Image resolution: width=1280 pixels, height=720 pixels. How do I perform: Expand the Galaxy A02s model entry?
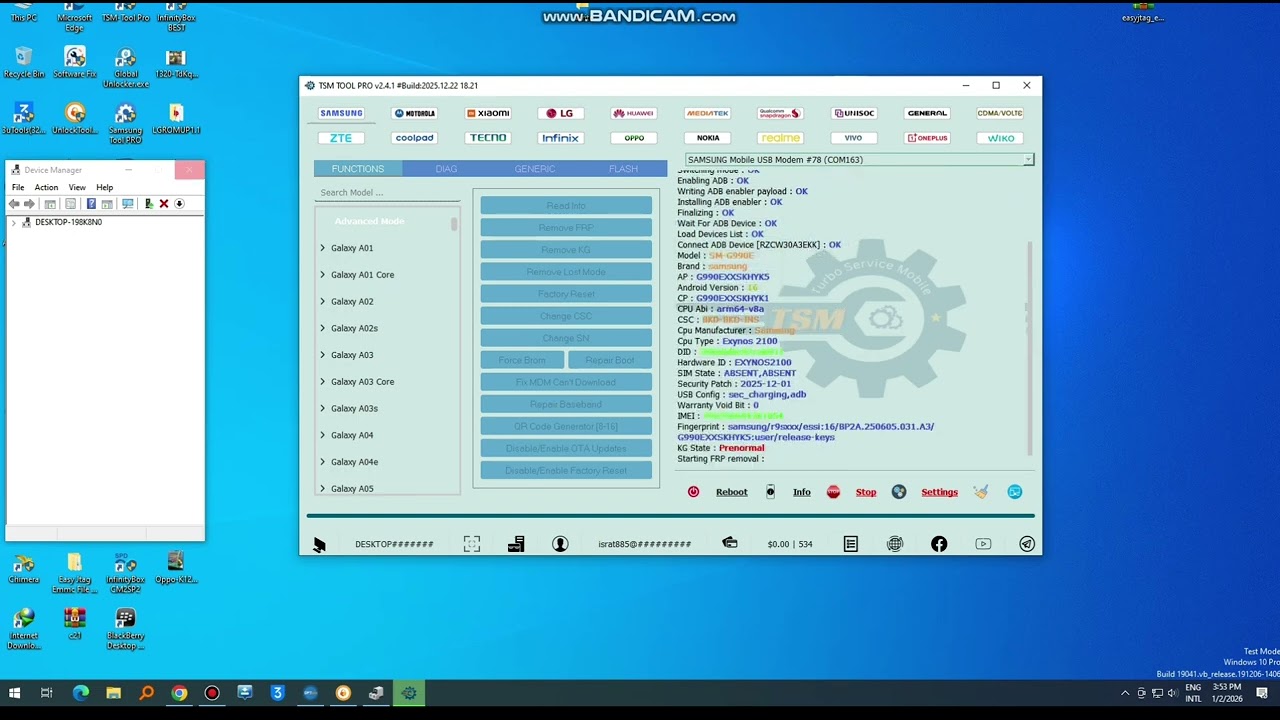(x=323, y=328)
